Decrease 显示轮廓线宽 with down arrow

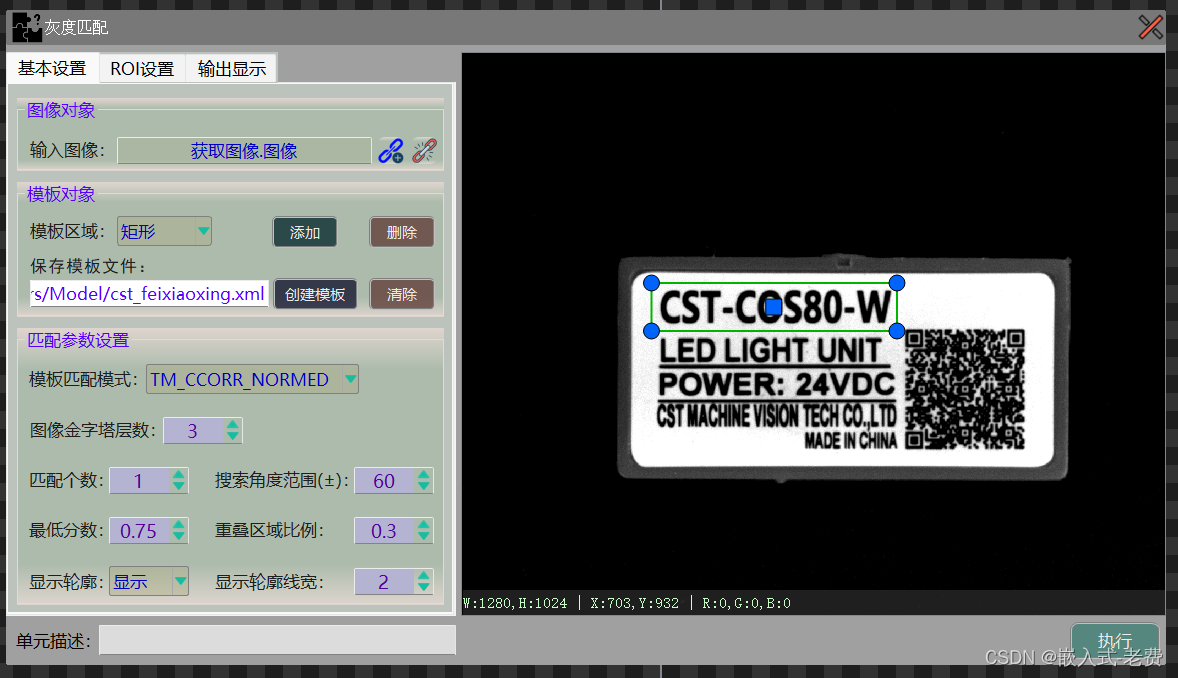(424, 587)
